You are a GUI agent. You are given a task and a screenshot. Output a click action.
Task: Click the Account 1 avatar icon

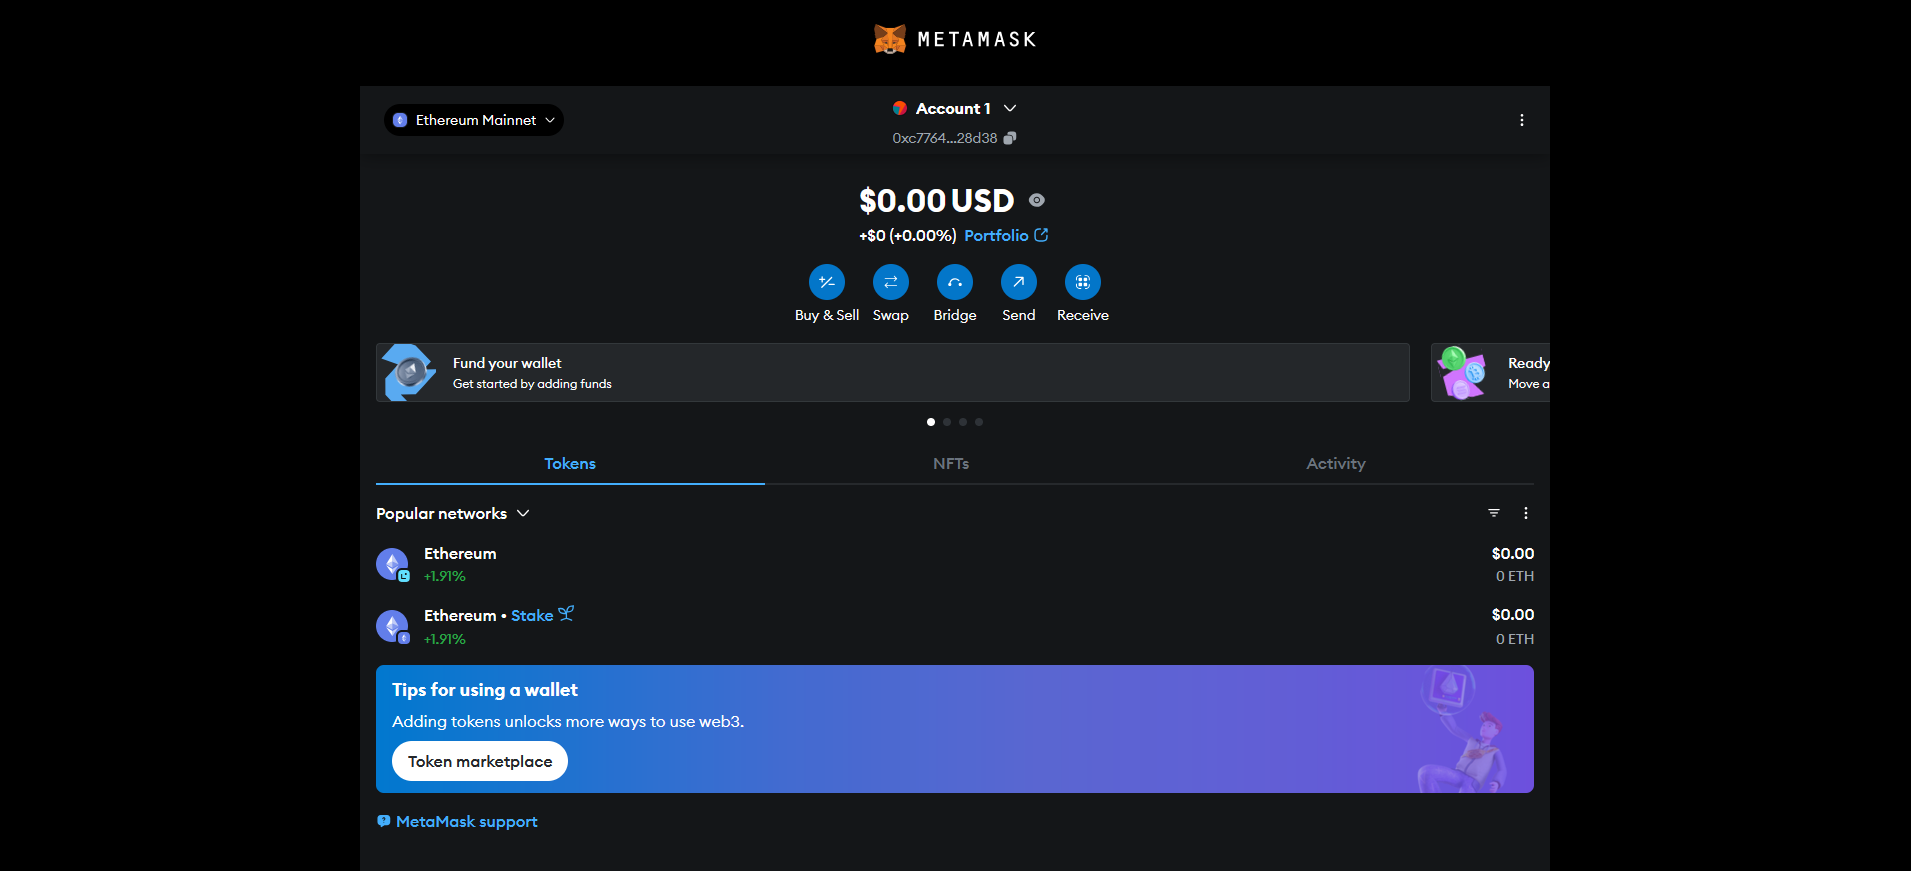(900, 108)
